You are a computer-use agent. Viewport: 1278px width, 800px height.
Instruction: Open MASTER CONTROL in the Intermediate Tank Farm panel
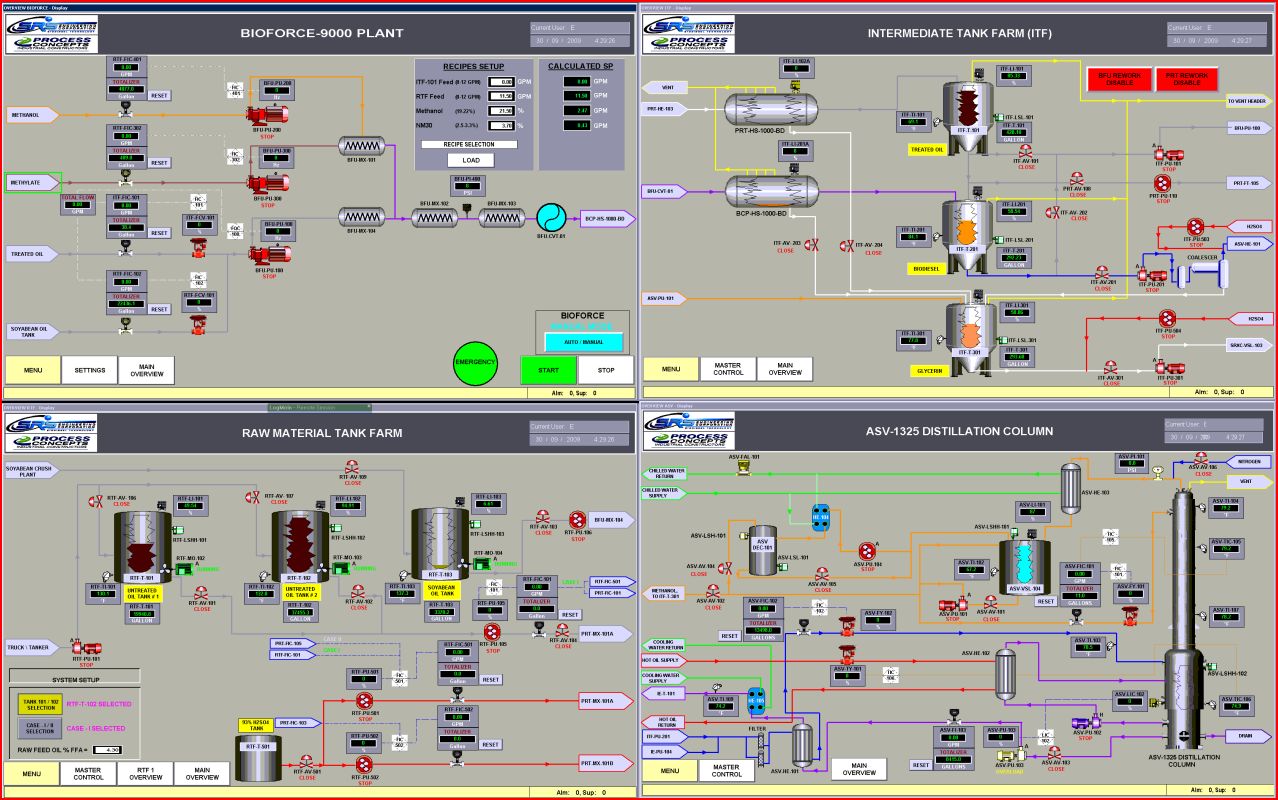(727, 370)
